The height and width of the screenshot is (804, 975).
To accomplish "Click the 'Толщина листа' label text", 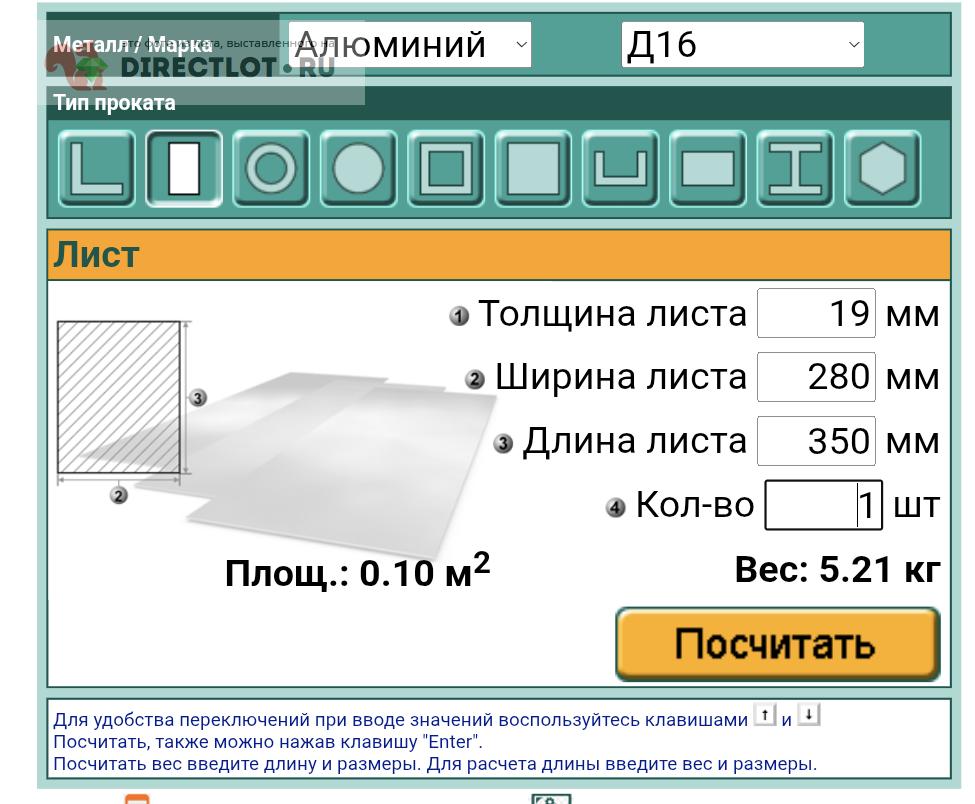I will click(612, 313).
